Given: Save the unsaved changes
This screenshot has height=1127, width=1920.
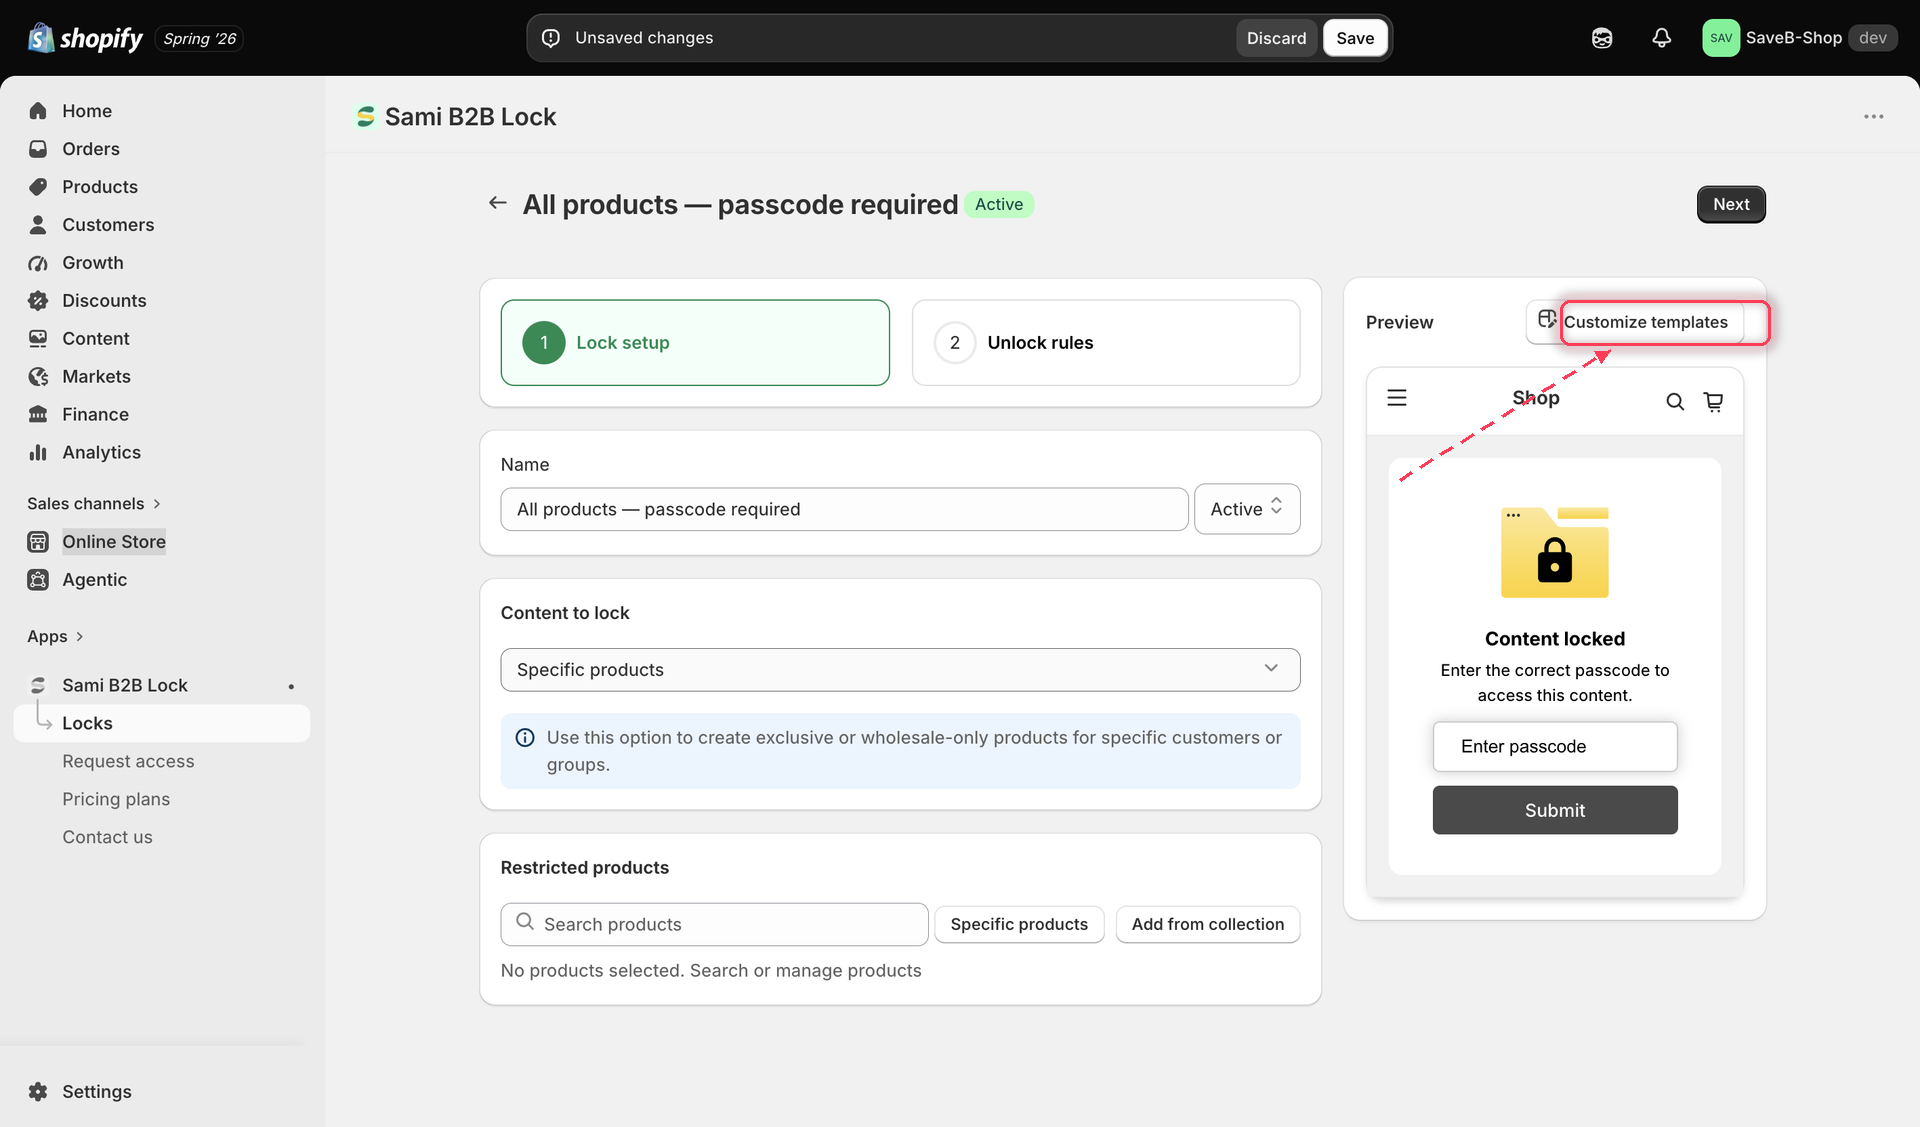Looking at the screenshot, I should click(x=1355, y=38).
